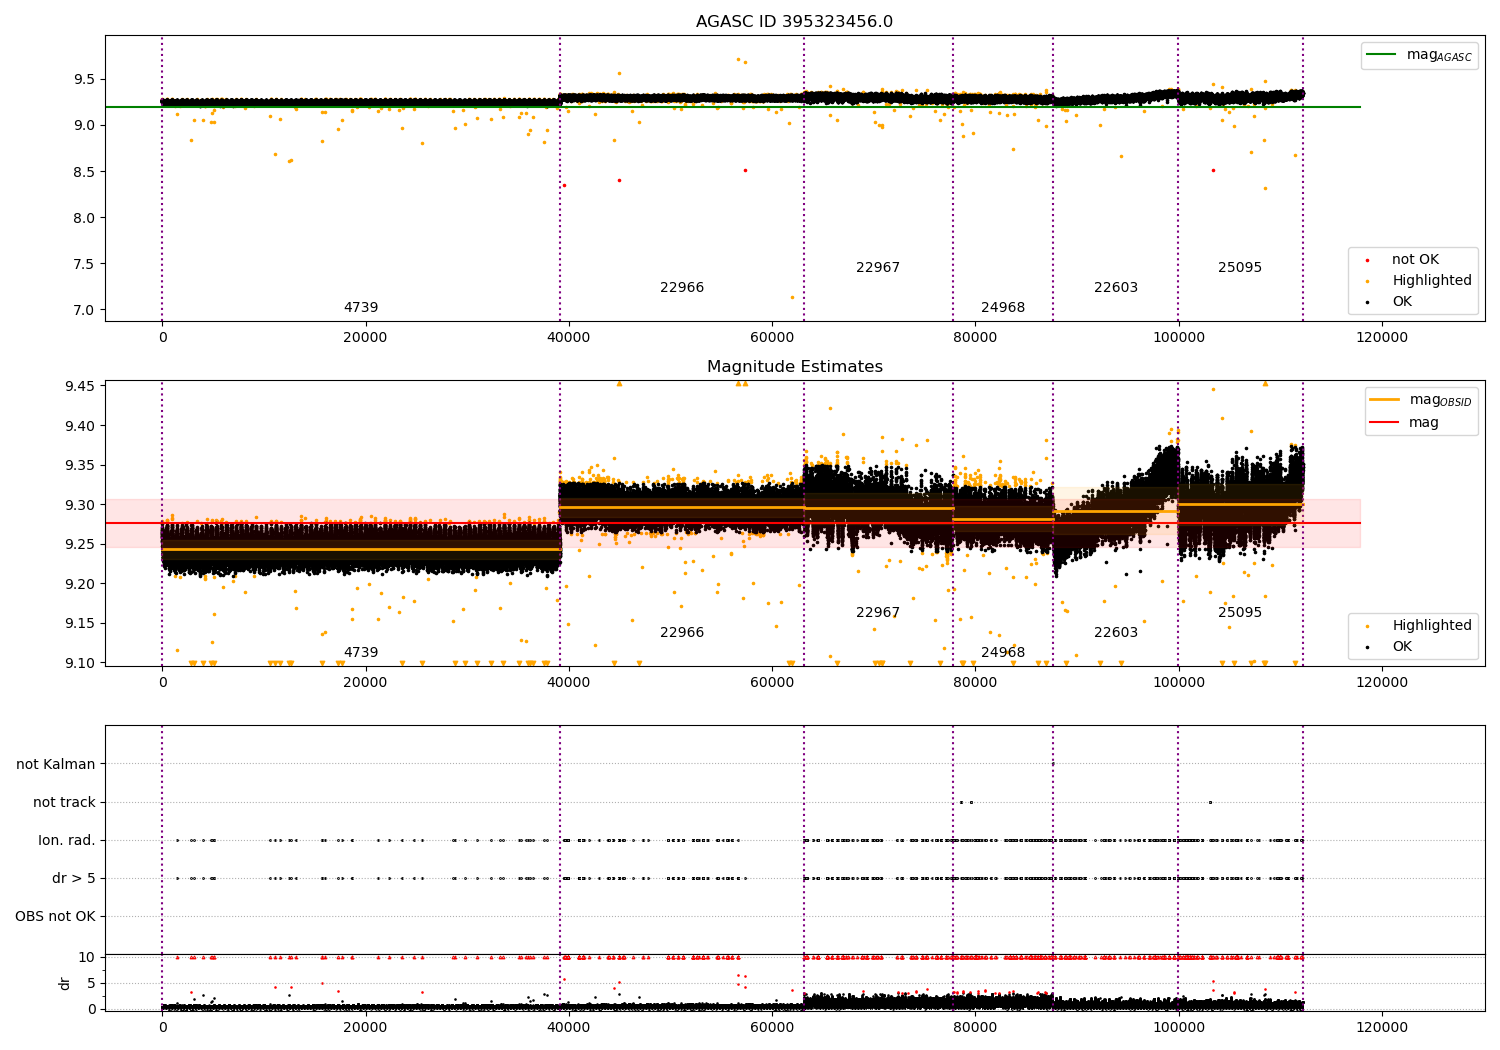Click the 120000 x-tick of bottom plot

click(1382, 1027)
